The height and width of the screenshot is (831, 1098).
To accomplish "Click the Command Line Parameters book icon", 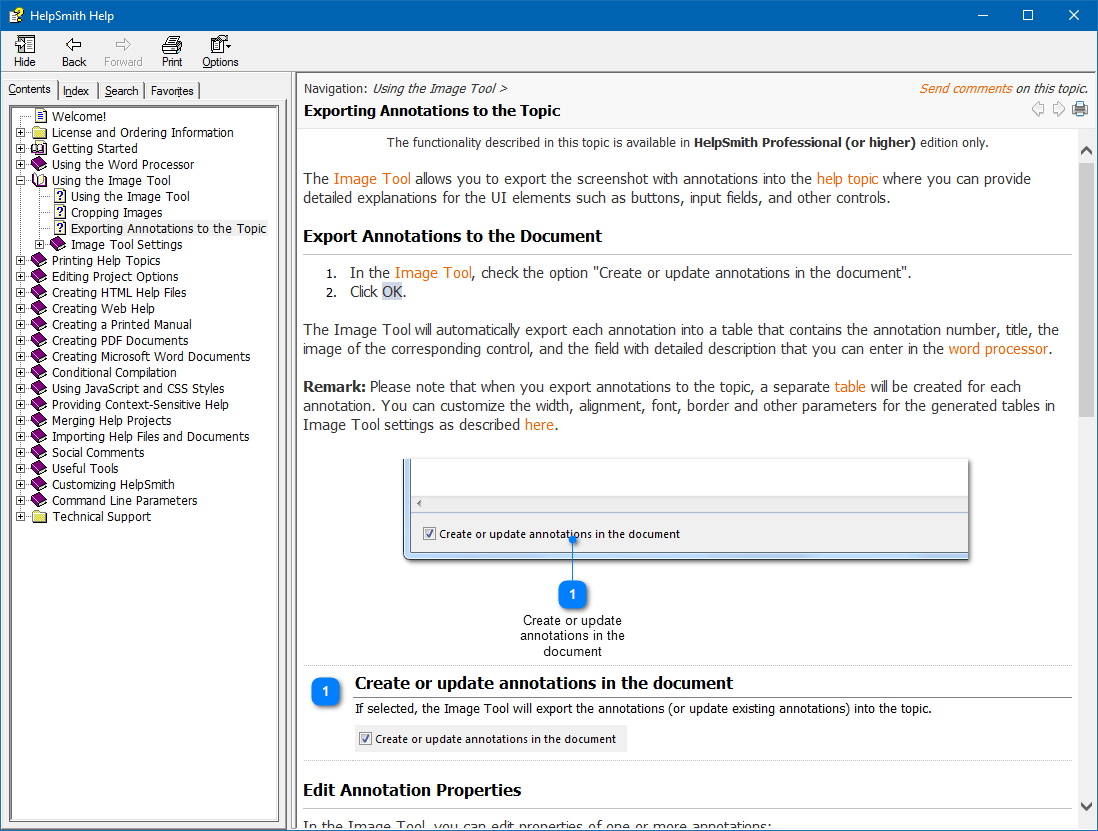I will pos(40,501).
